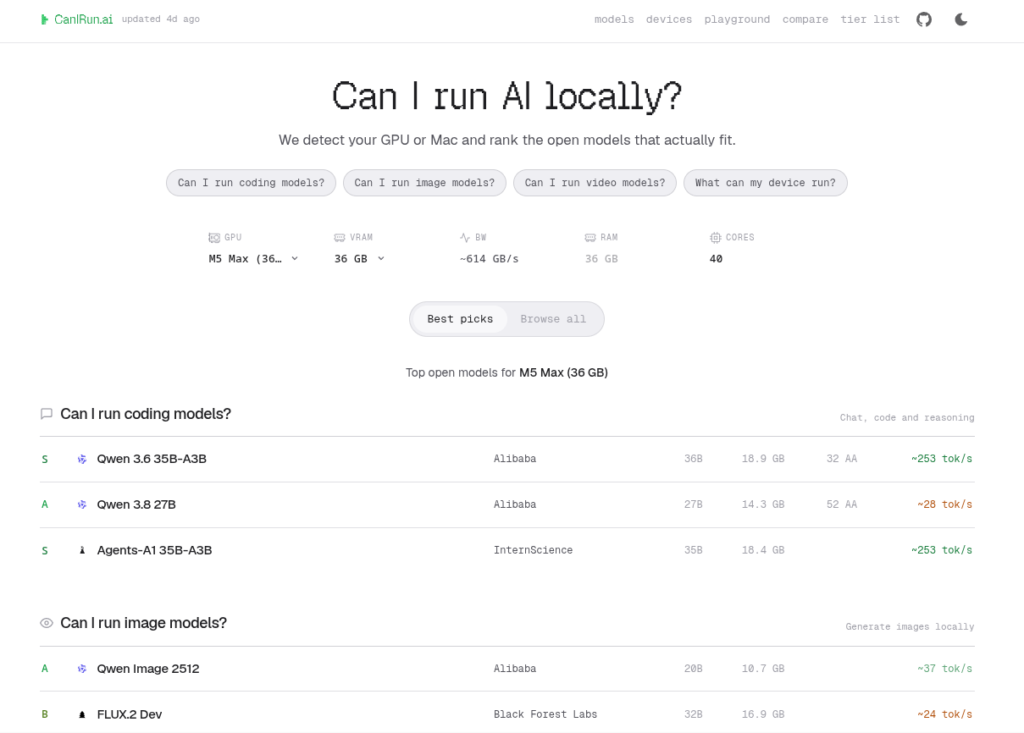Click Qwen logo icon for Qwen Image 2512
Screen dimensions: 1024x733
pos(82,669)
